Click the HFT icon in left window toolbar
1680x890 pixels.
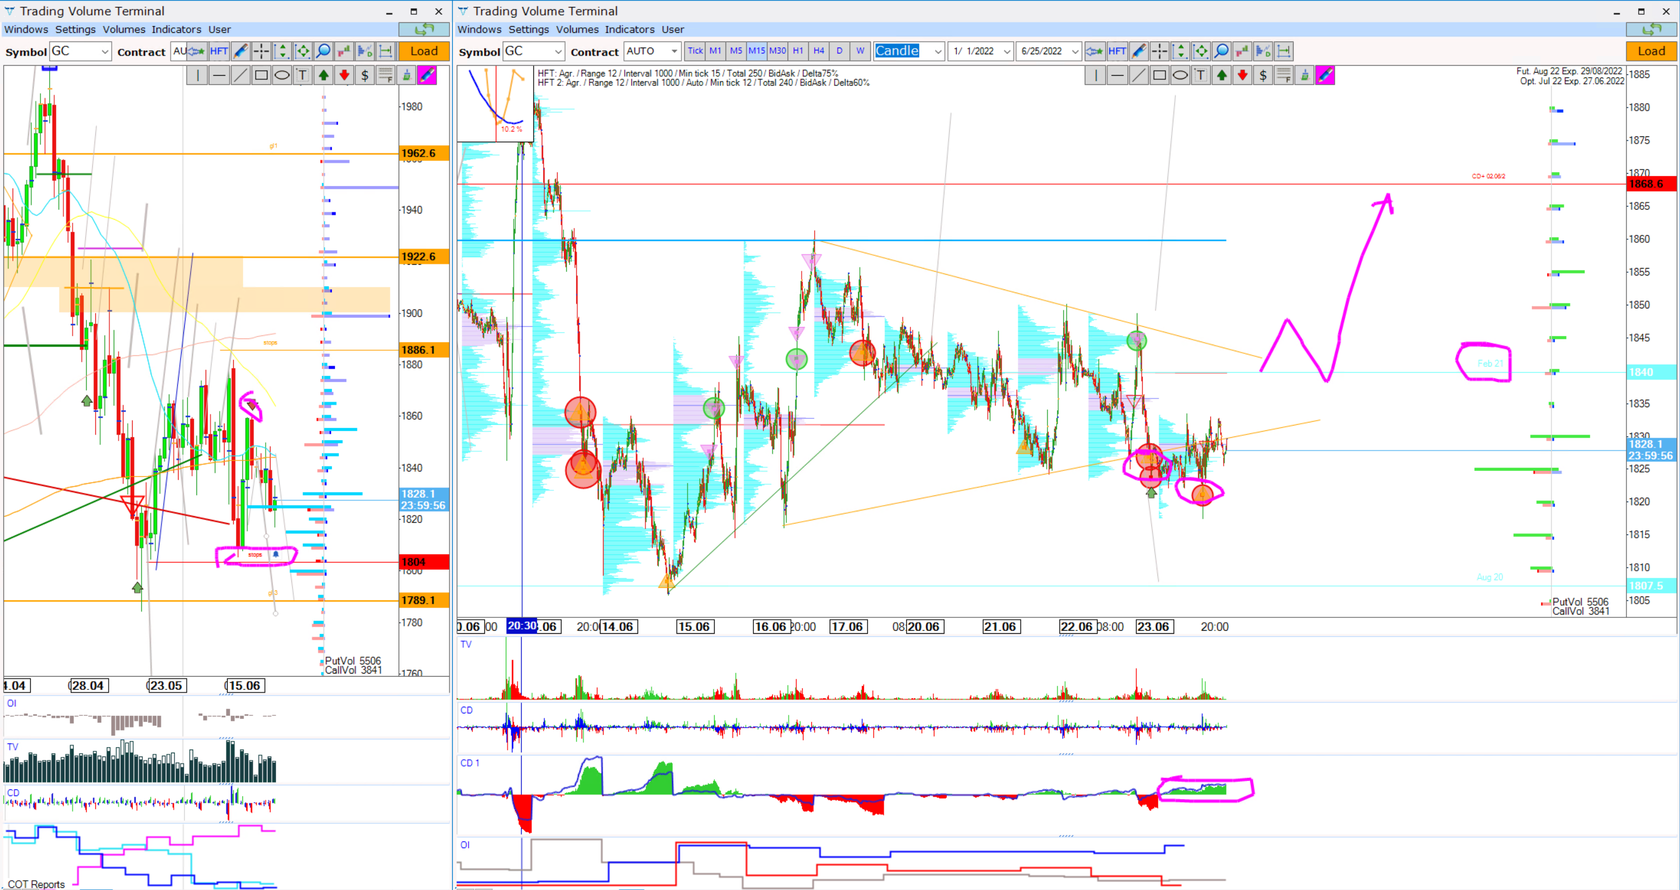(219, 51)
